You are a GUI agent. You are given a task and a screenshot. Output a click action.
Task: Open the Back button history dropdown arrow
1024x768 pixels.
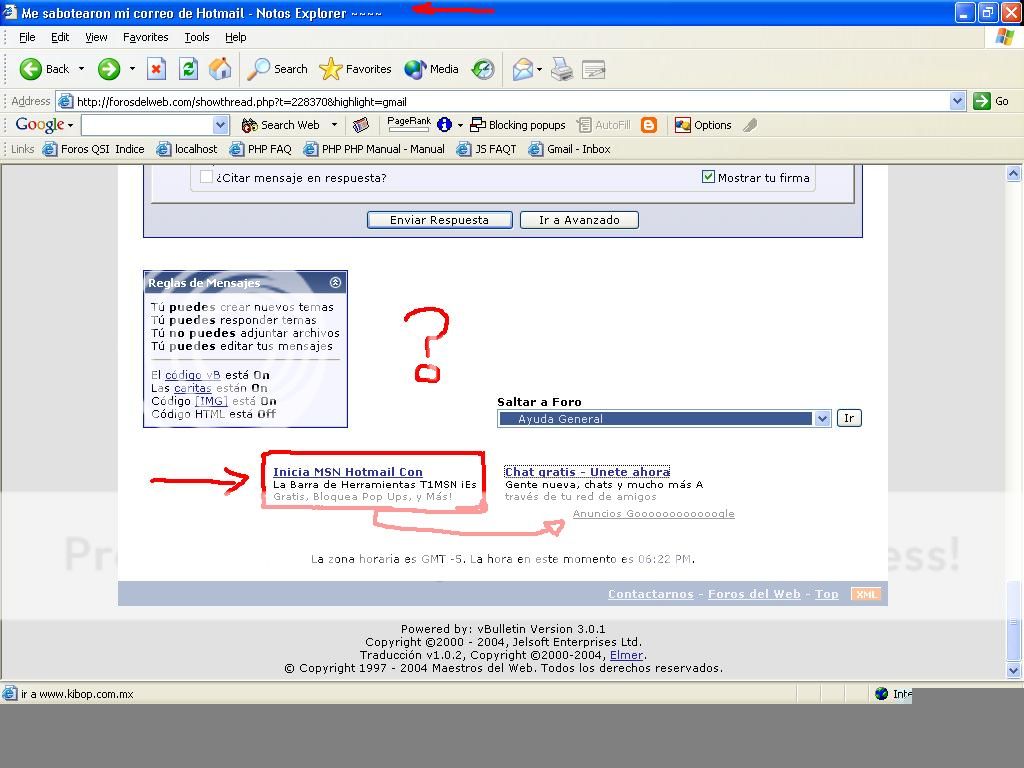coord(81,69)
